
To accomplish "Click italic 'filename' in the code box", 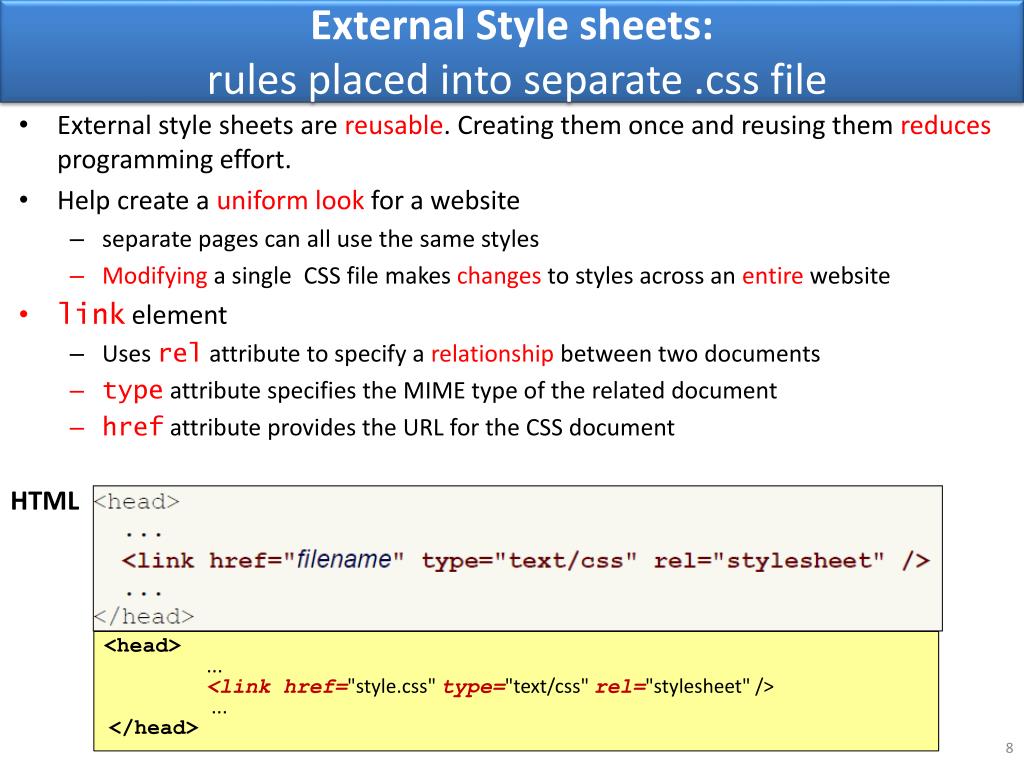I will (x=344, y=560).
